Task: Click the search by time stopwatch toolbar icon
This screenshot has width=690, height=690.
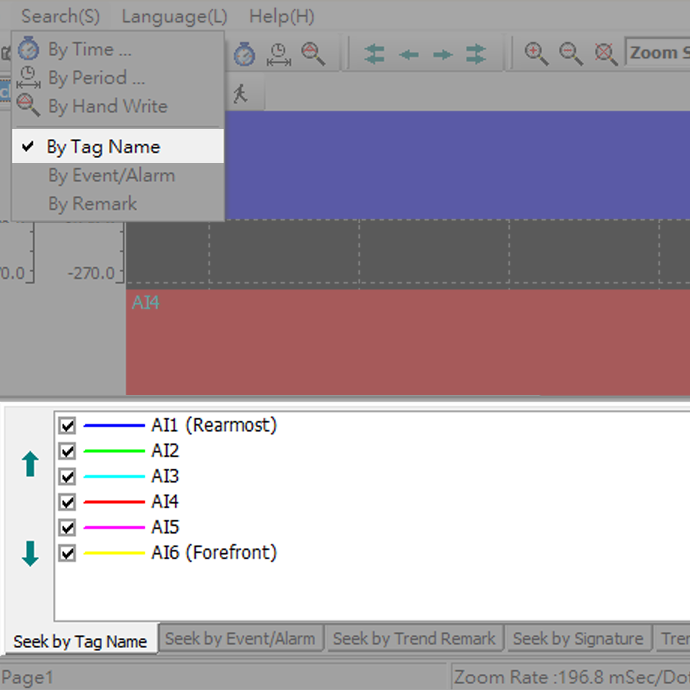Action: (x=245, y=54)
